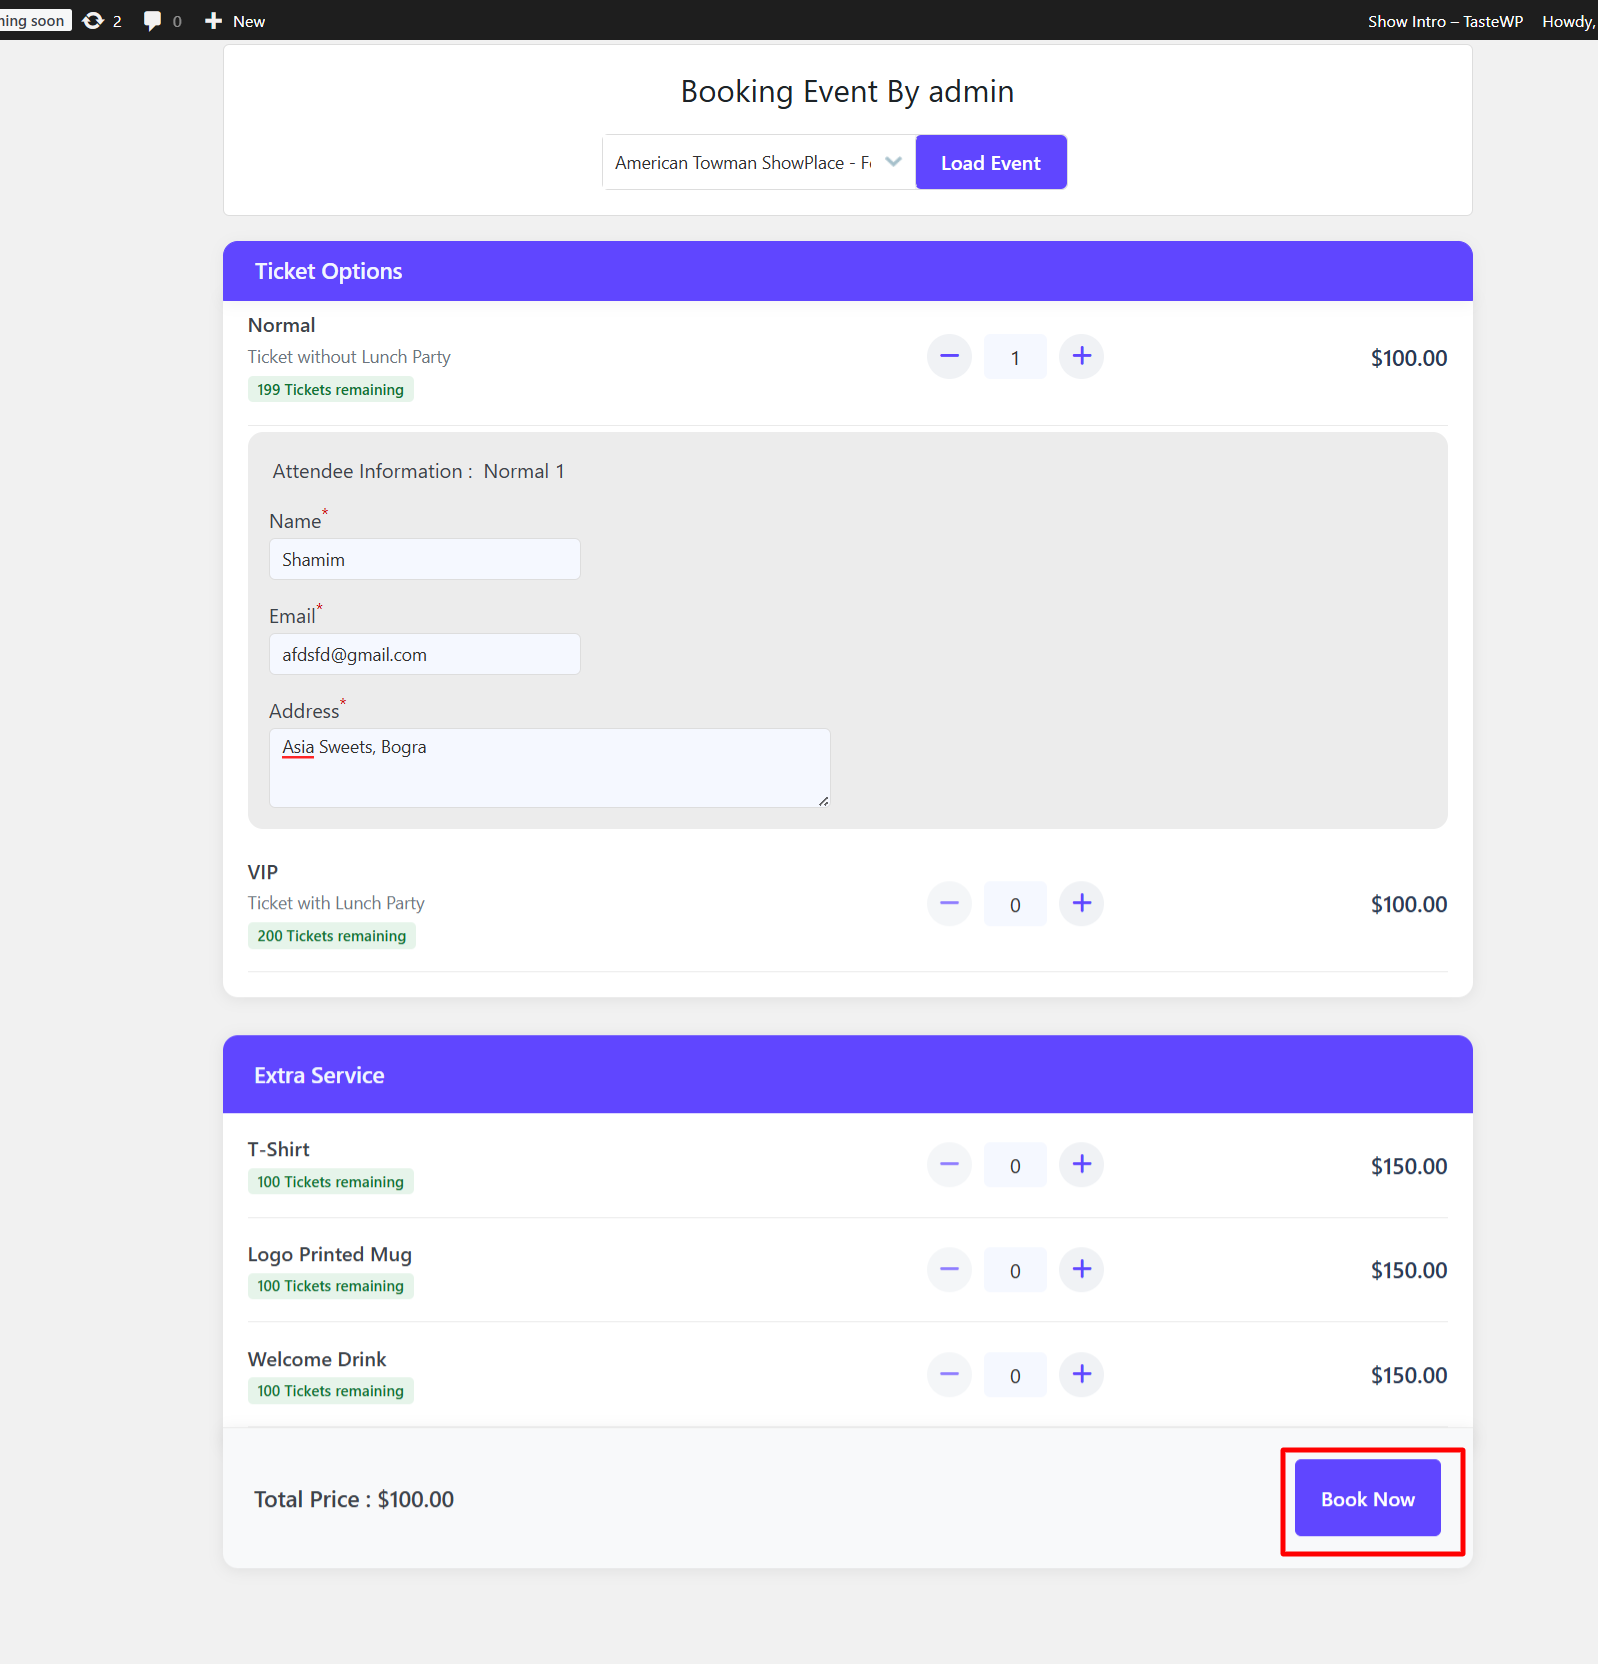The height and width of the screenshot is (1664, 1598).
Task: Select the Normal ticket quantity field
Action: pos(1014,358)
